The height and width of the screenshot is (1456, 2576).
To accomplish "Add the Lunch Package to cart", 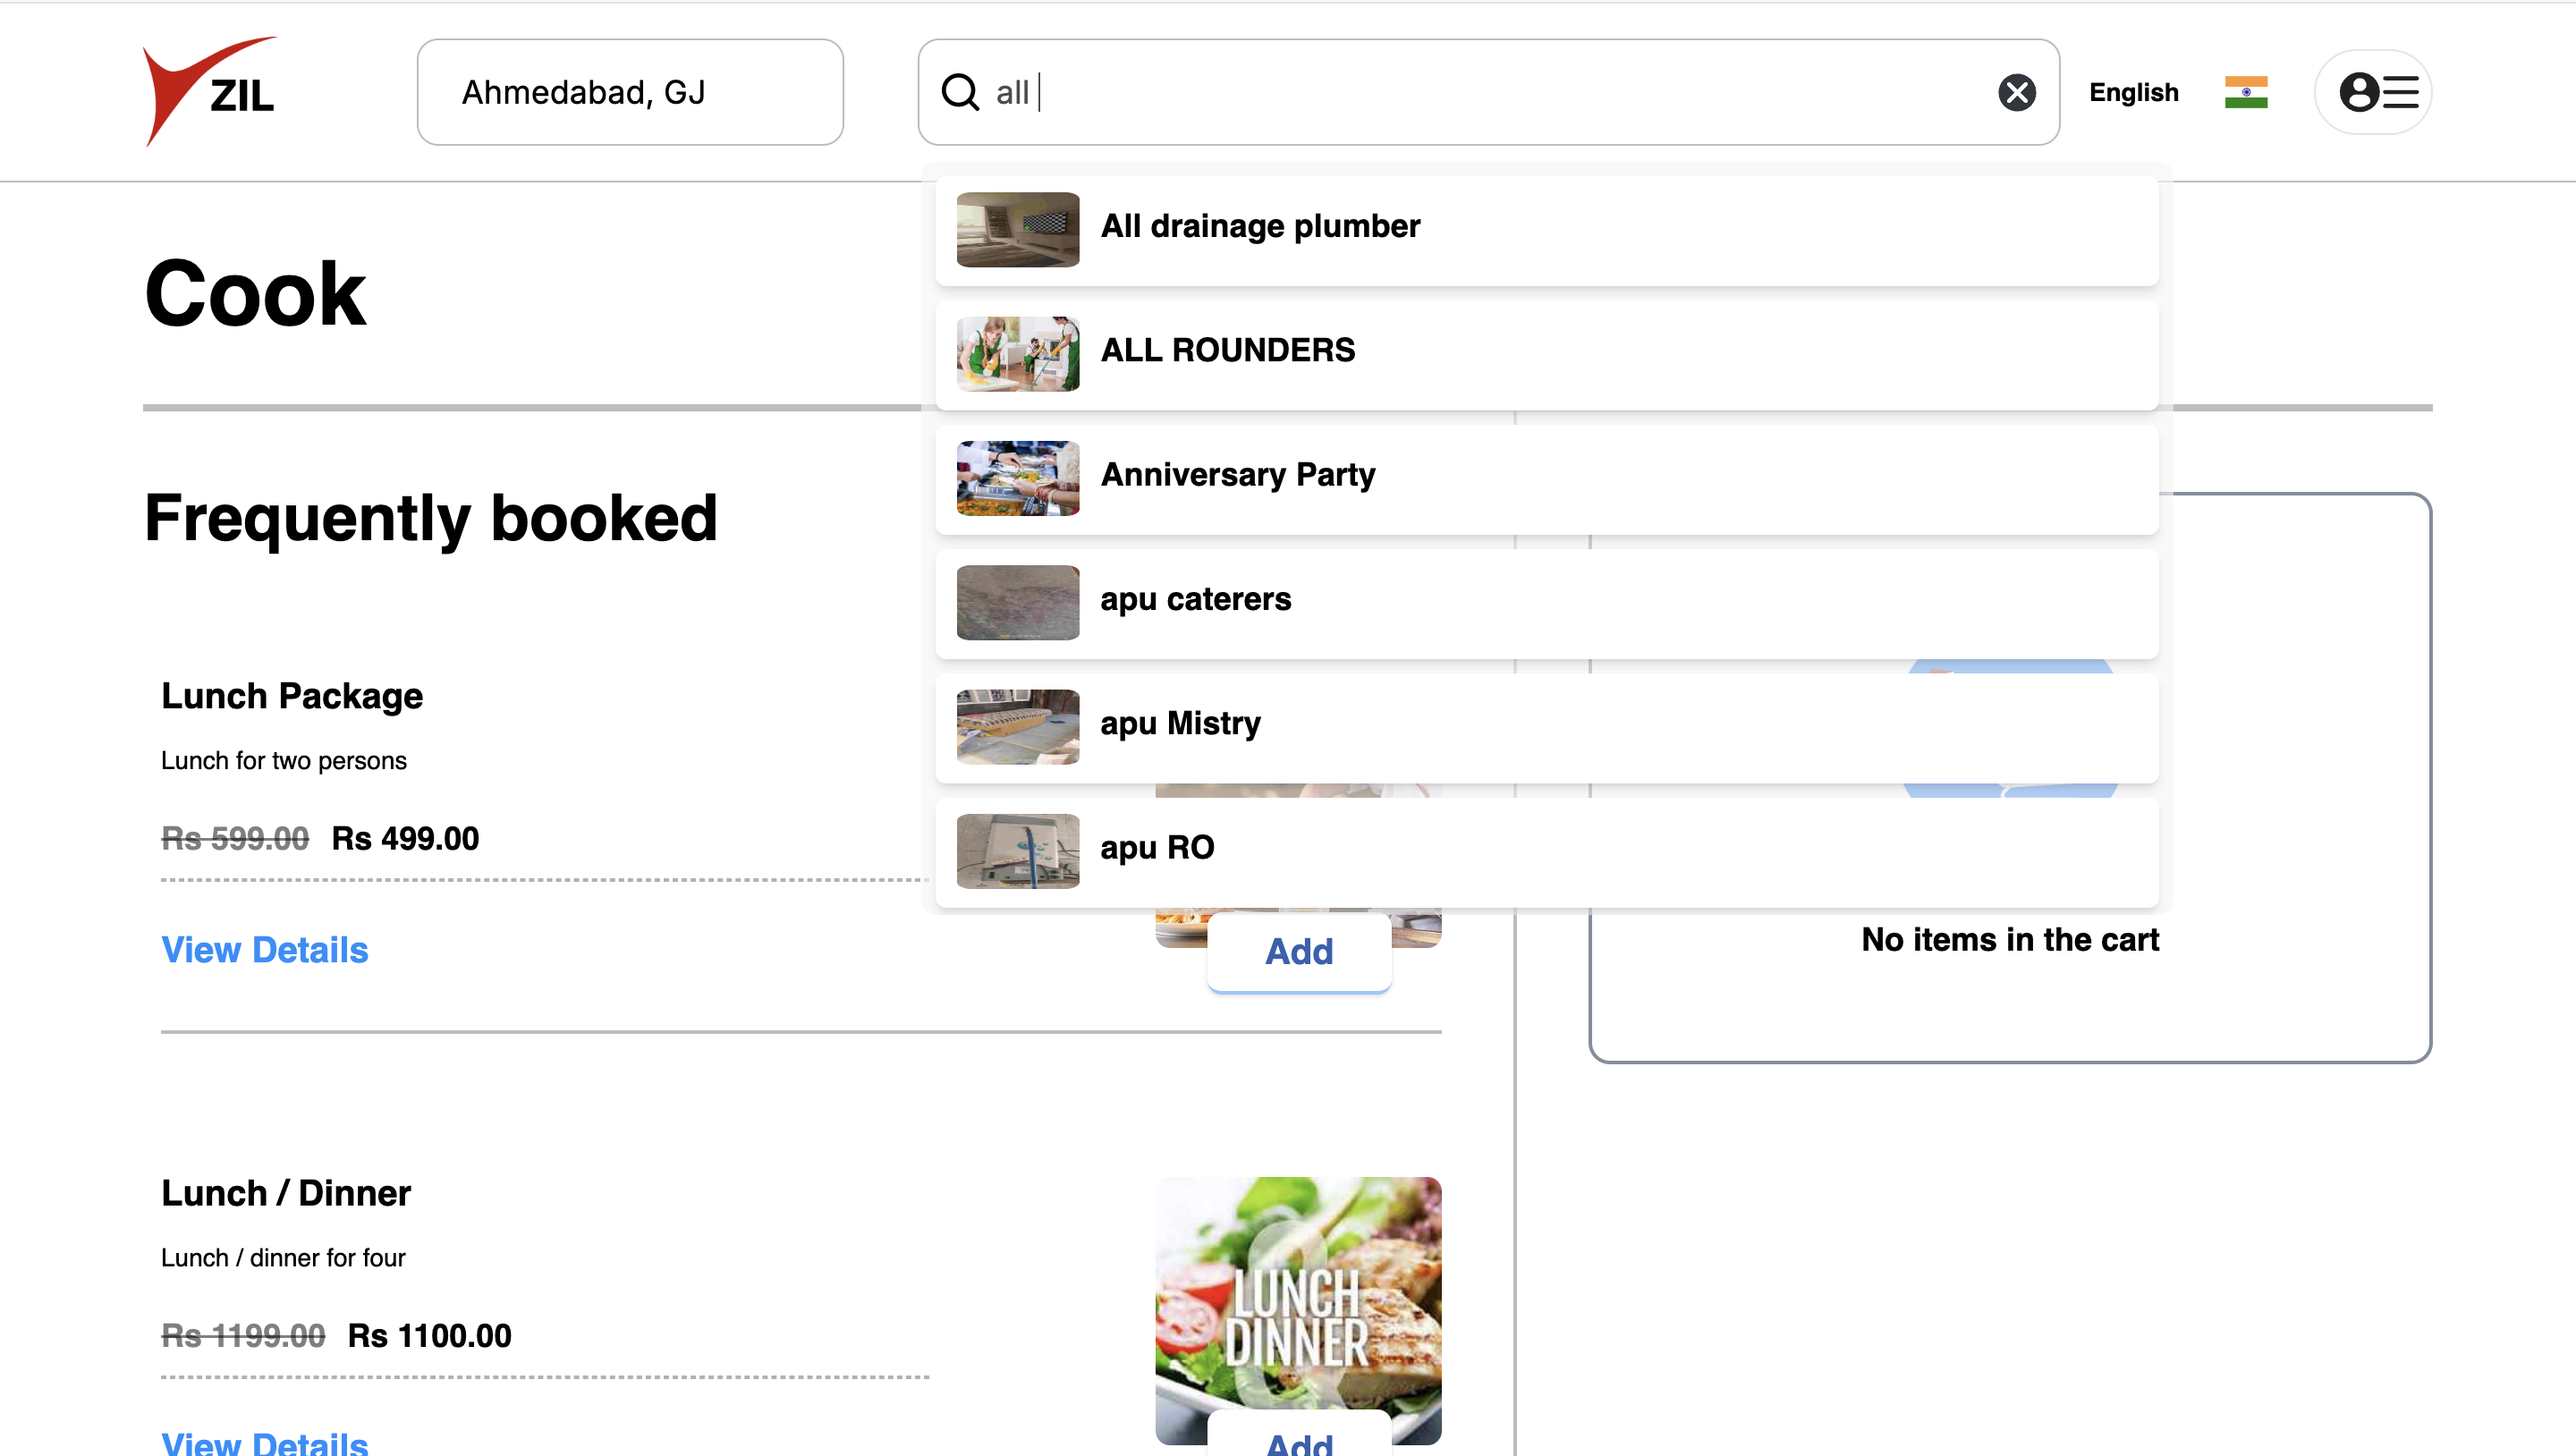I will coord(1298,951).
